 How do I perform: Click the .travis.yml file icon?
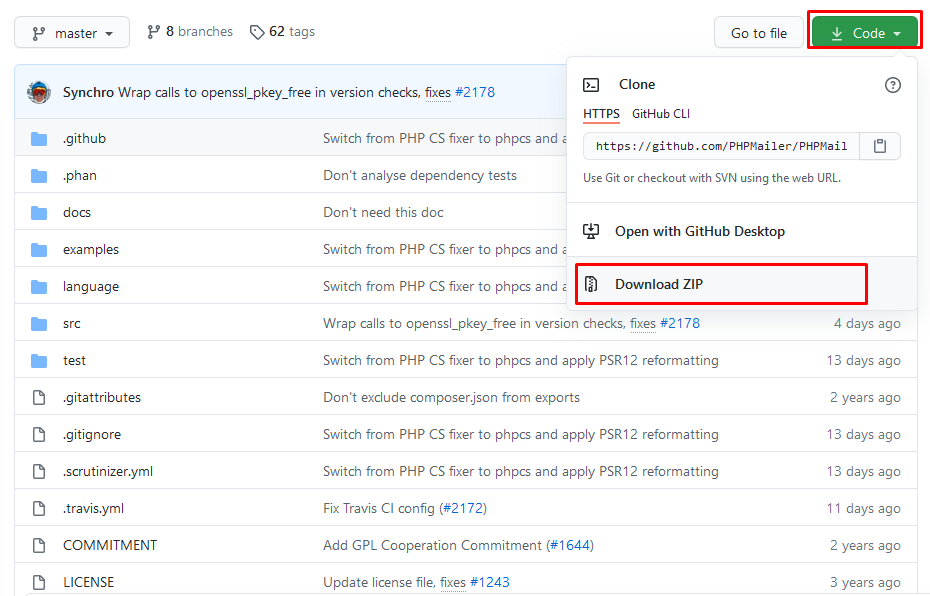pos(39,508)
